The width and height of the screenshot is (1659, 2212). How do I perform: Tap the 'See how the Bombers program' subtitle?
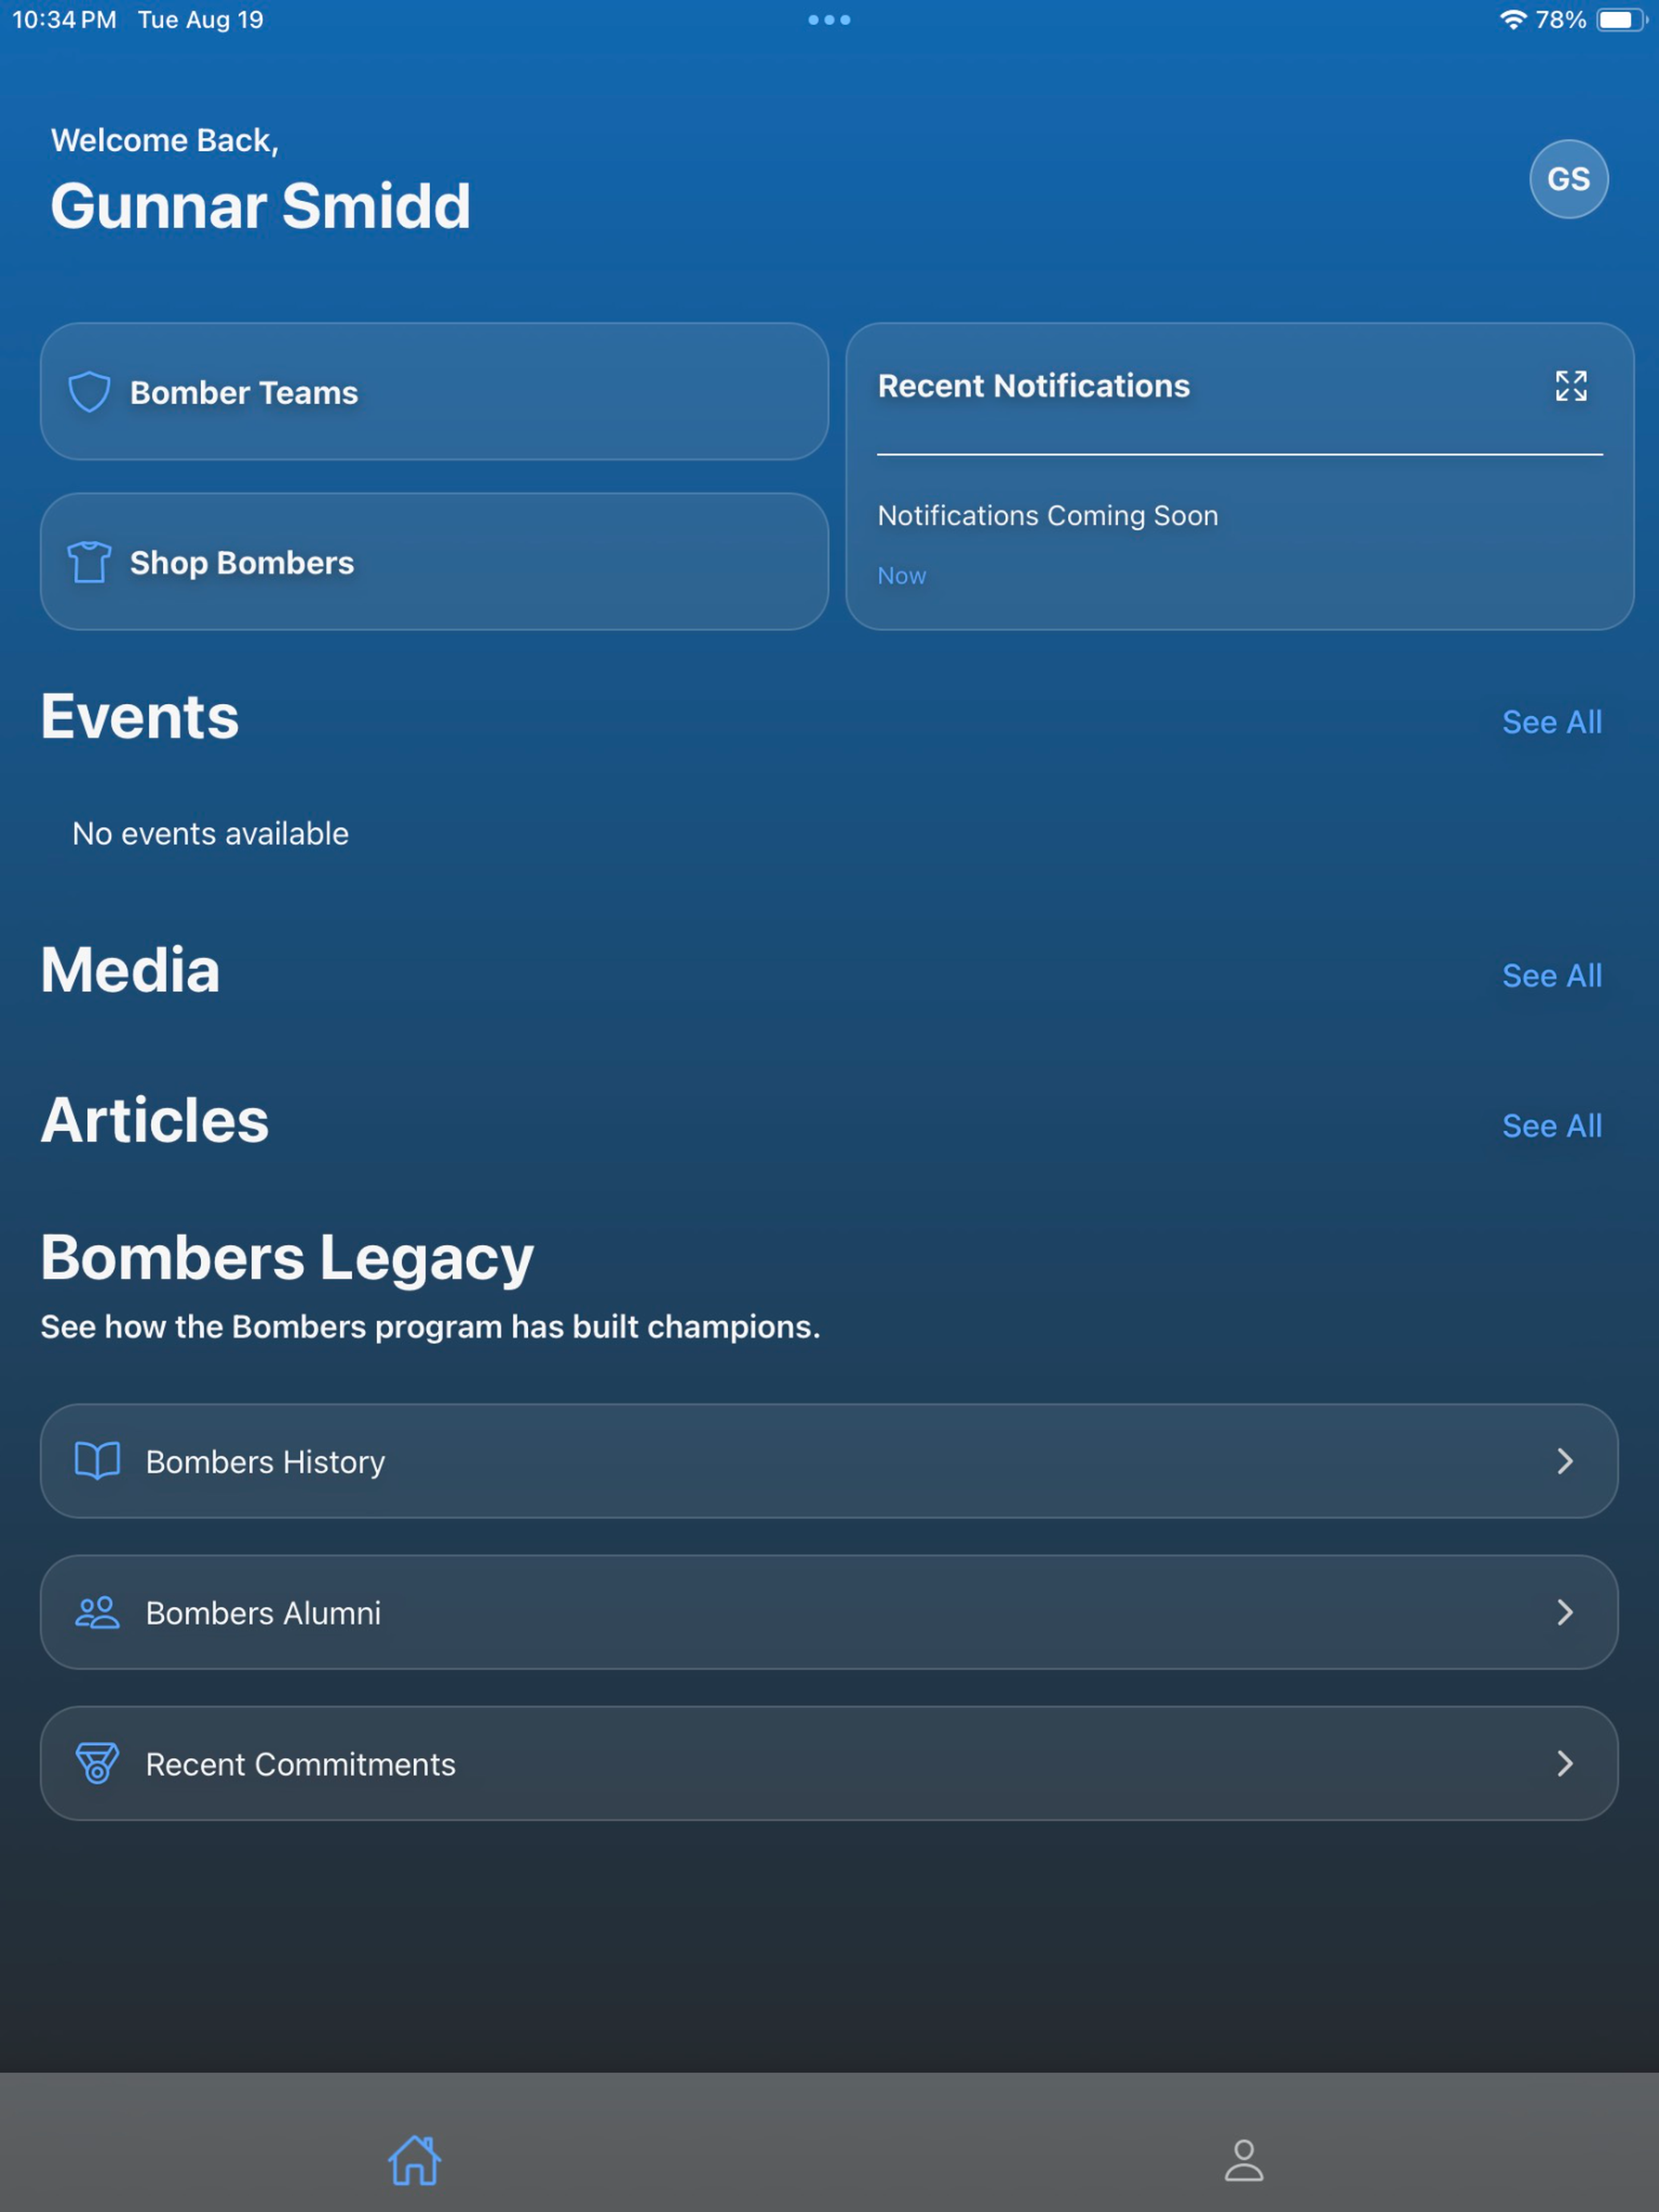[430, 1326]
